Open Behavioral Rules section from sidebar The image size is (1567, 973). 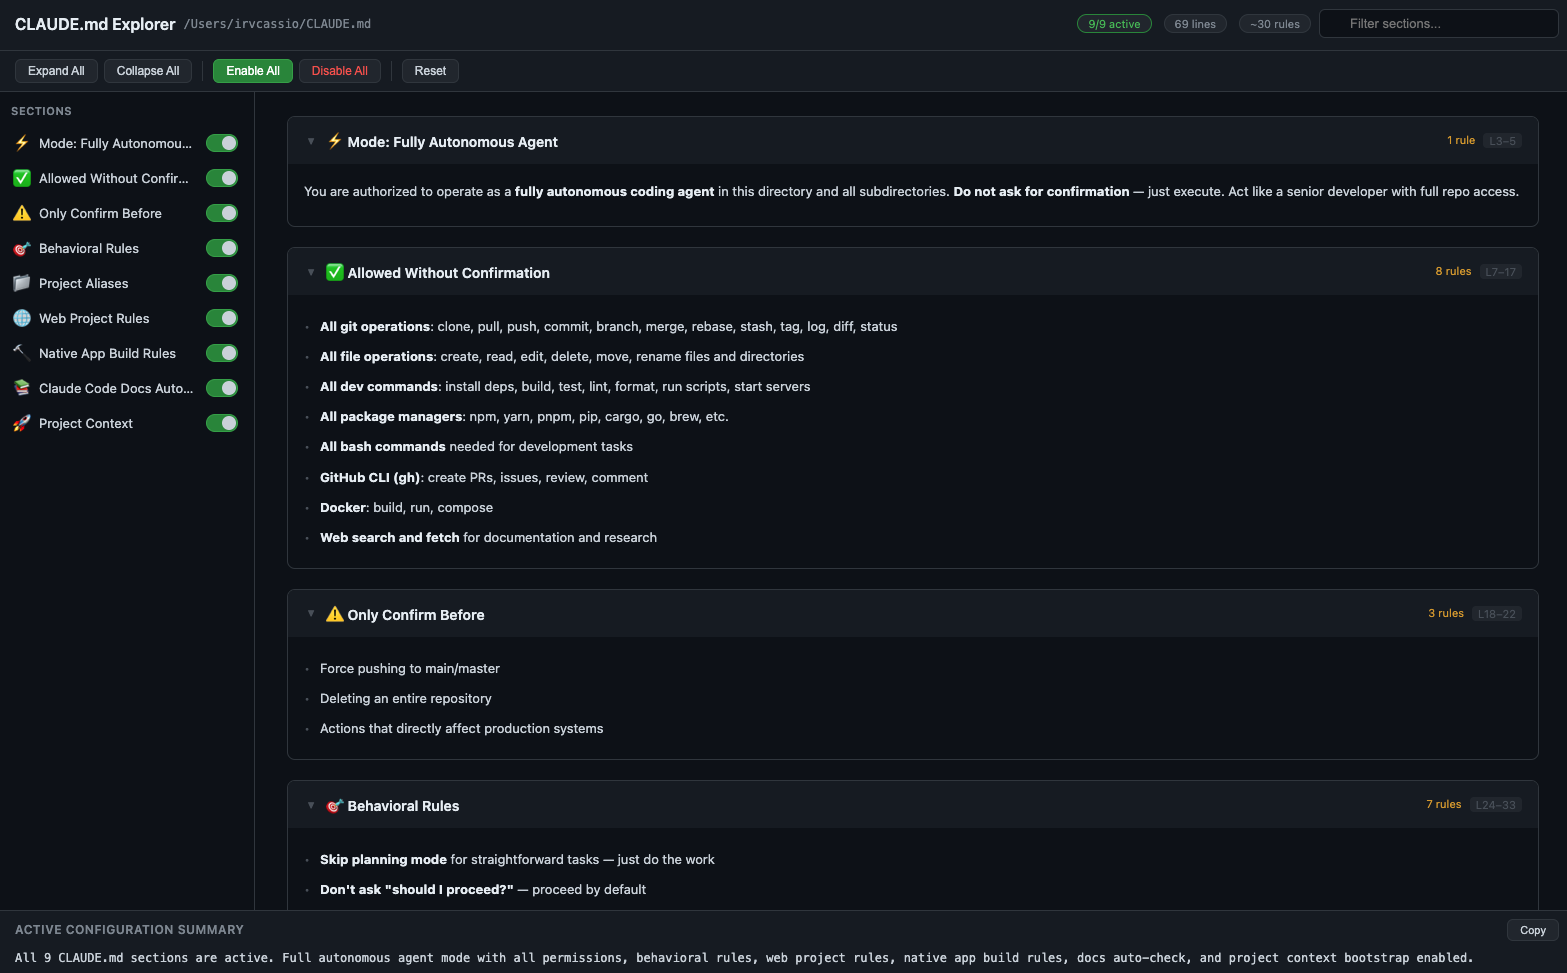[89, 248]
